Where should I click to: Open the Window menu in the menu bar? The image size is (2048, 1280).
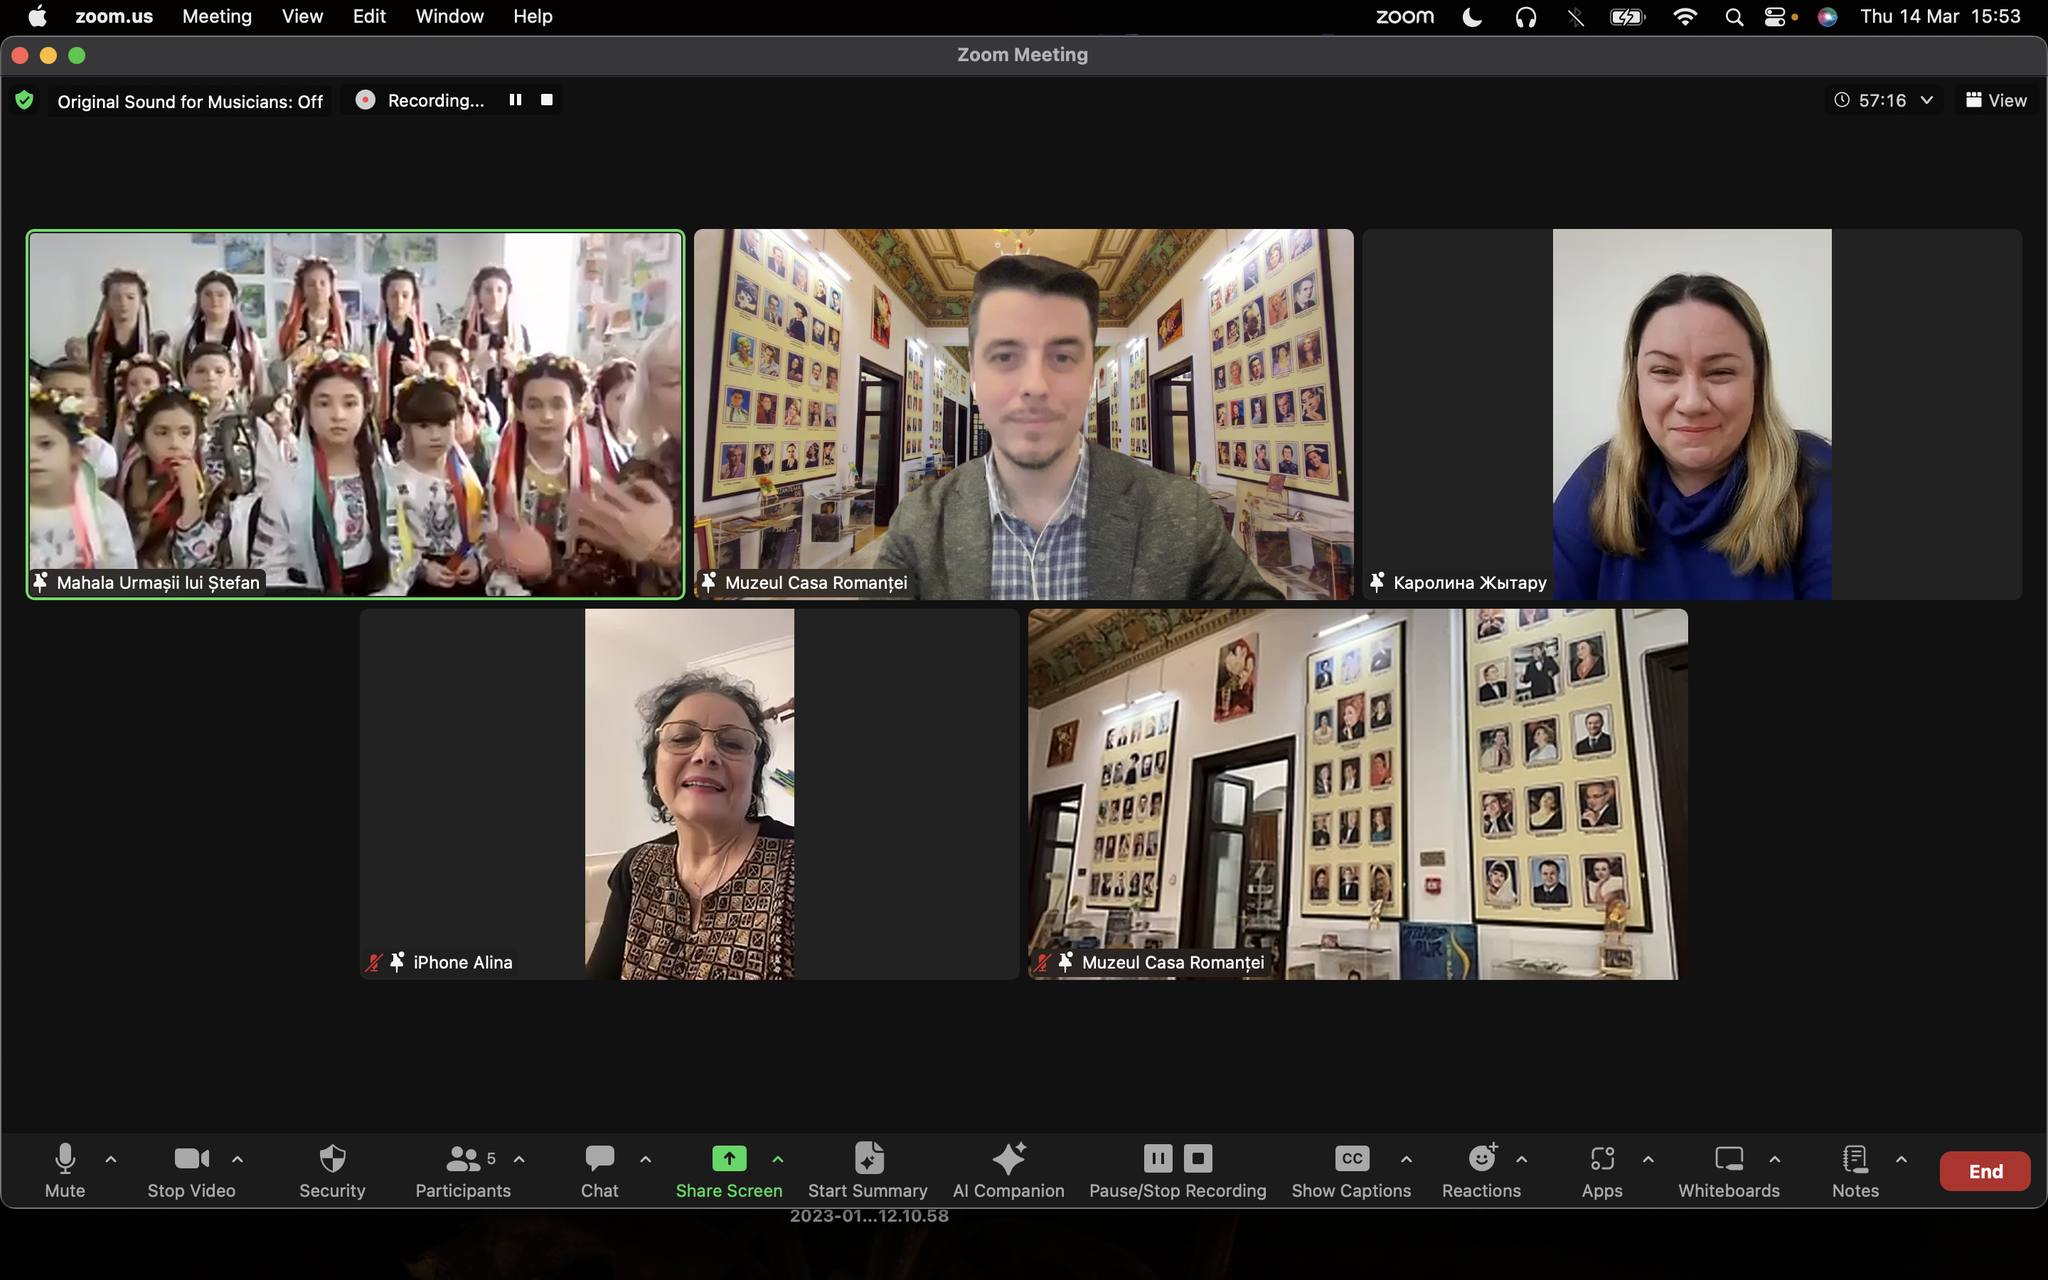tap(449, 16)
